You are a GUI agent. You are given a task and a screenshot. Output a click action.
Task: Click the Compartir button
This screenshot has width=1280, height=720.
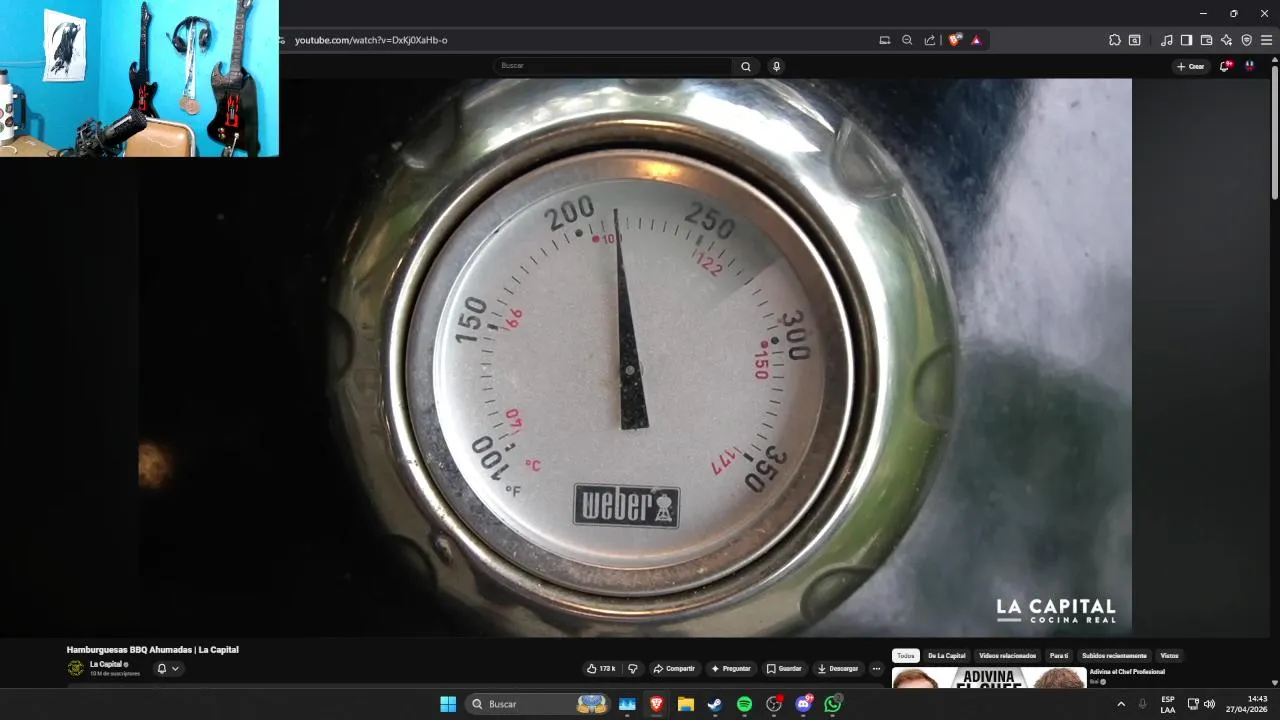coord(674,668)
